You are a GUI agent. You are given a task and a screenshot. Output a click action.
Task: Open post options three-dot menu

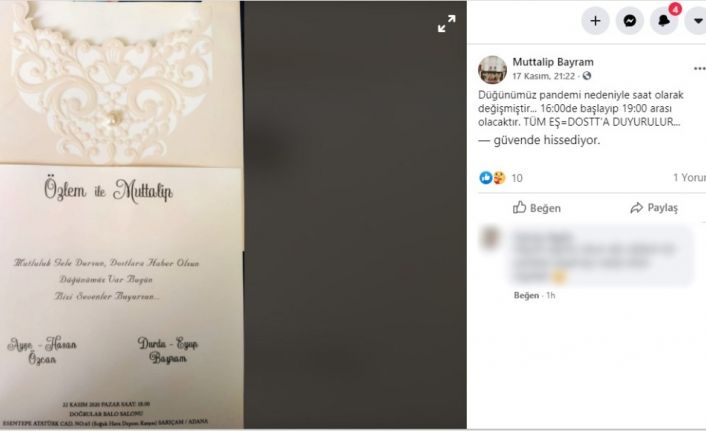click(699, 69)
